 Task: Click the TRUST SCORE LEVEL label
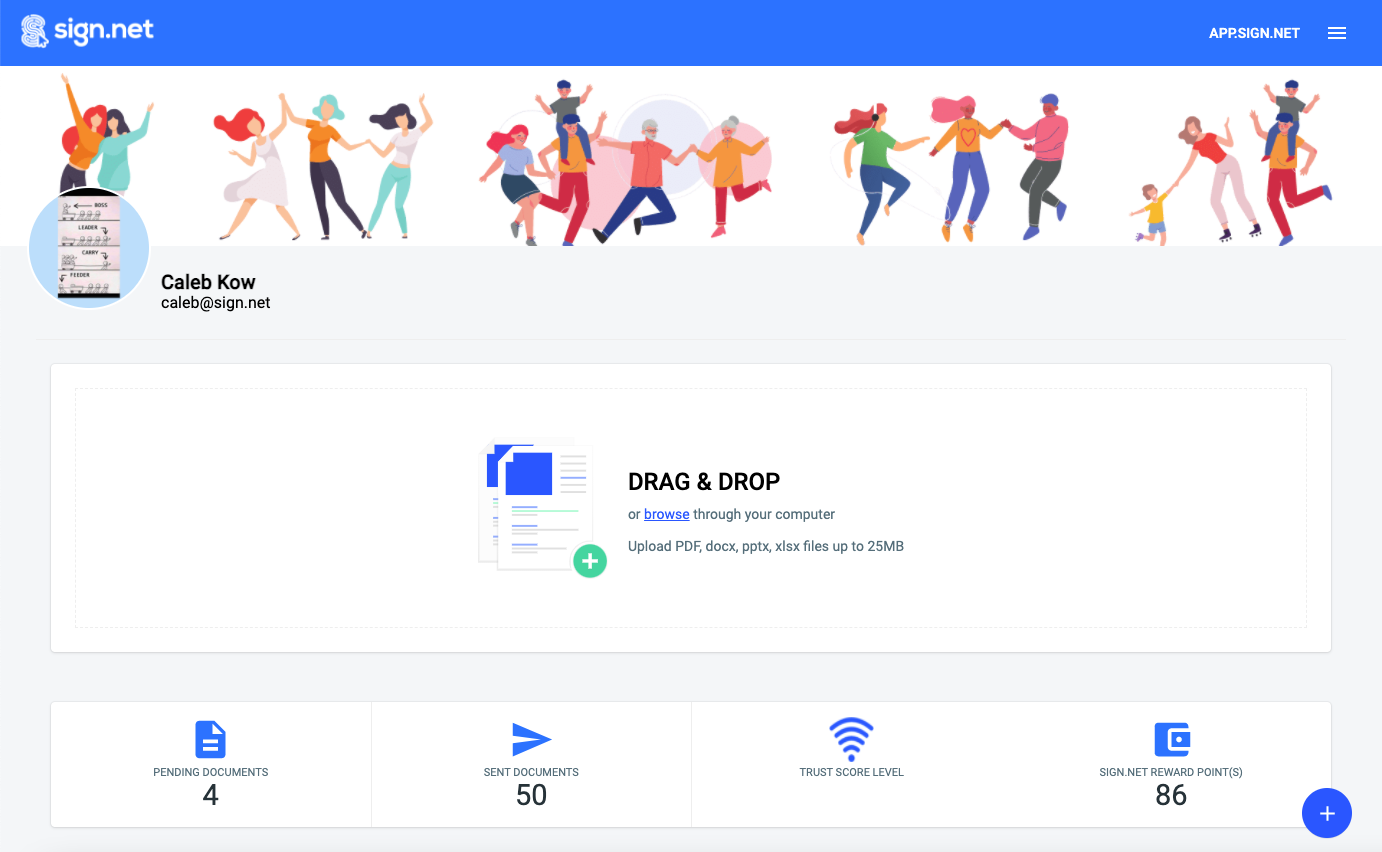[x=851, y=772]
